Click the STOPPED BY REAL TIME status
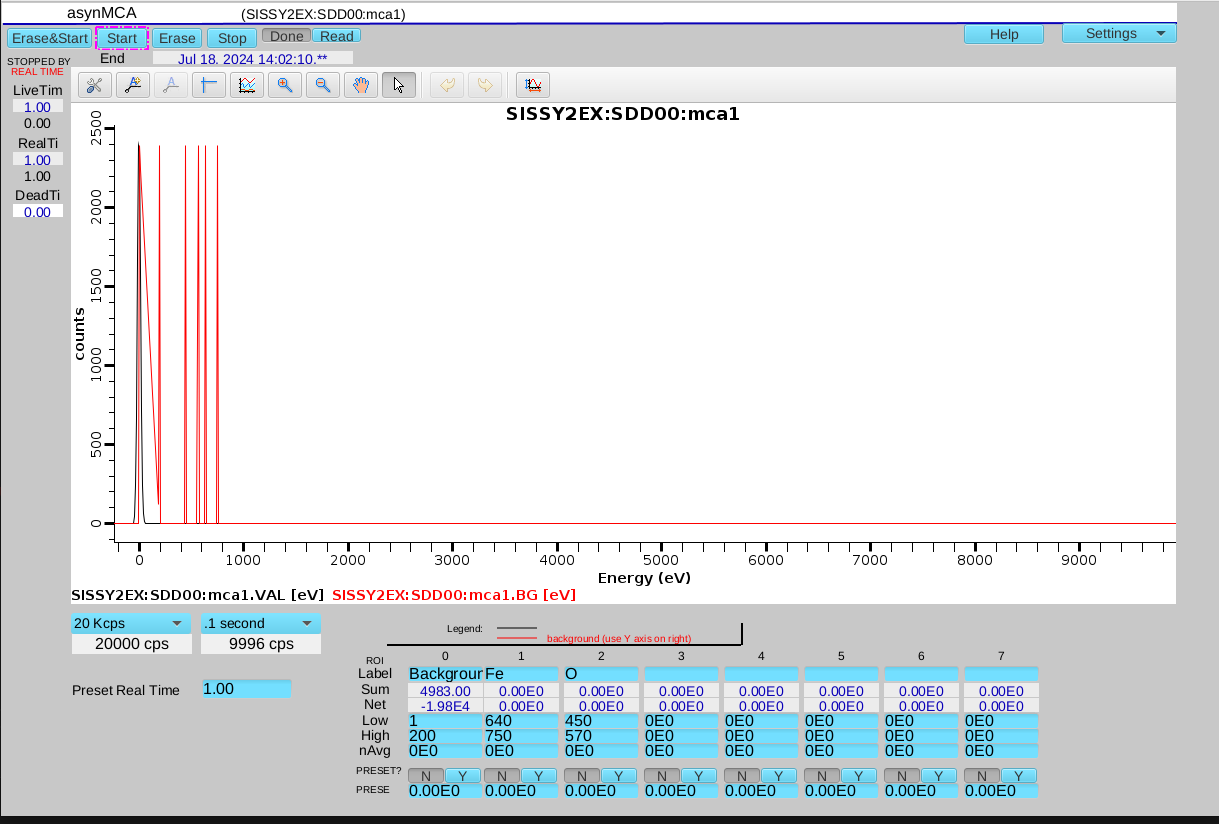The image size is (1219, 824). click(x=37, y=67)
